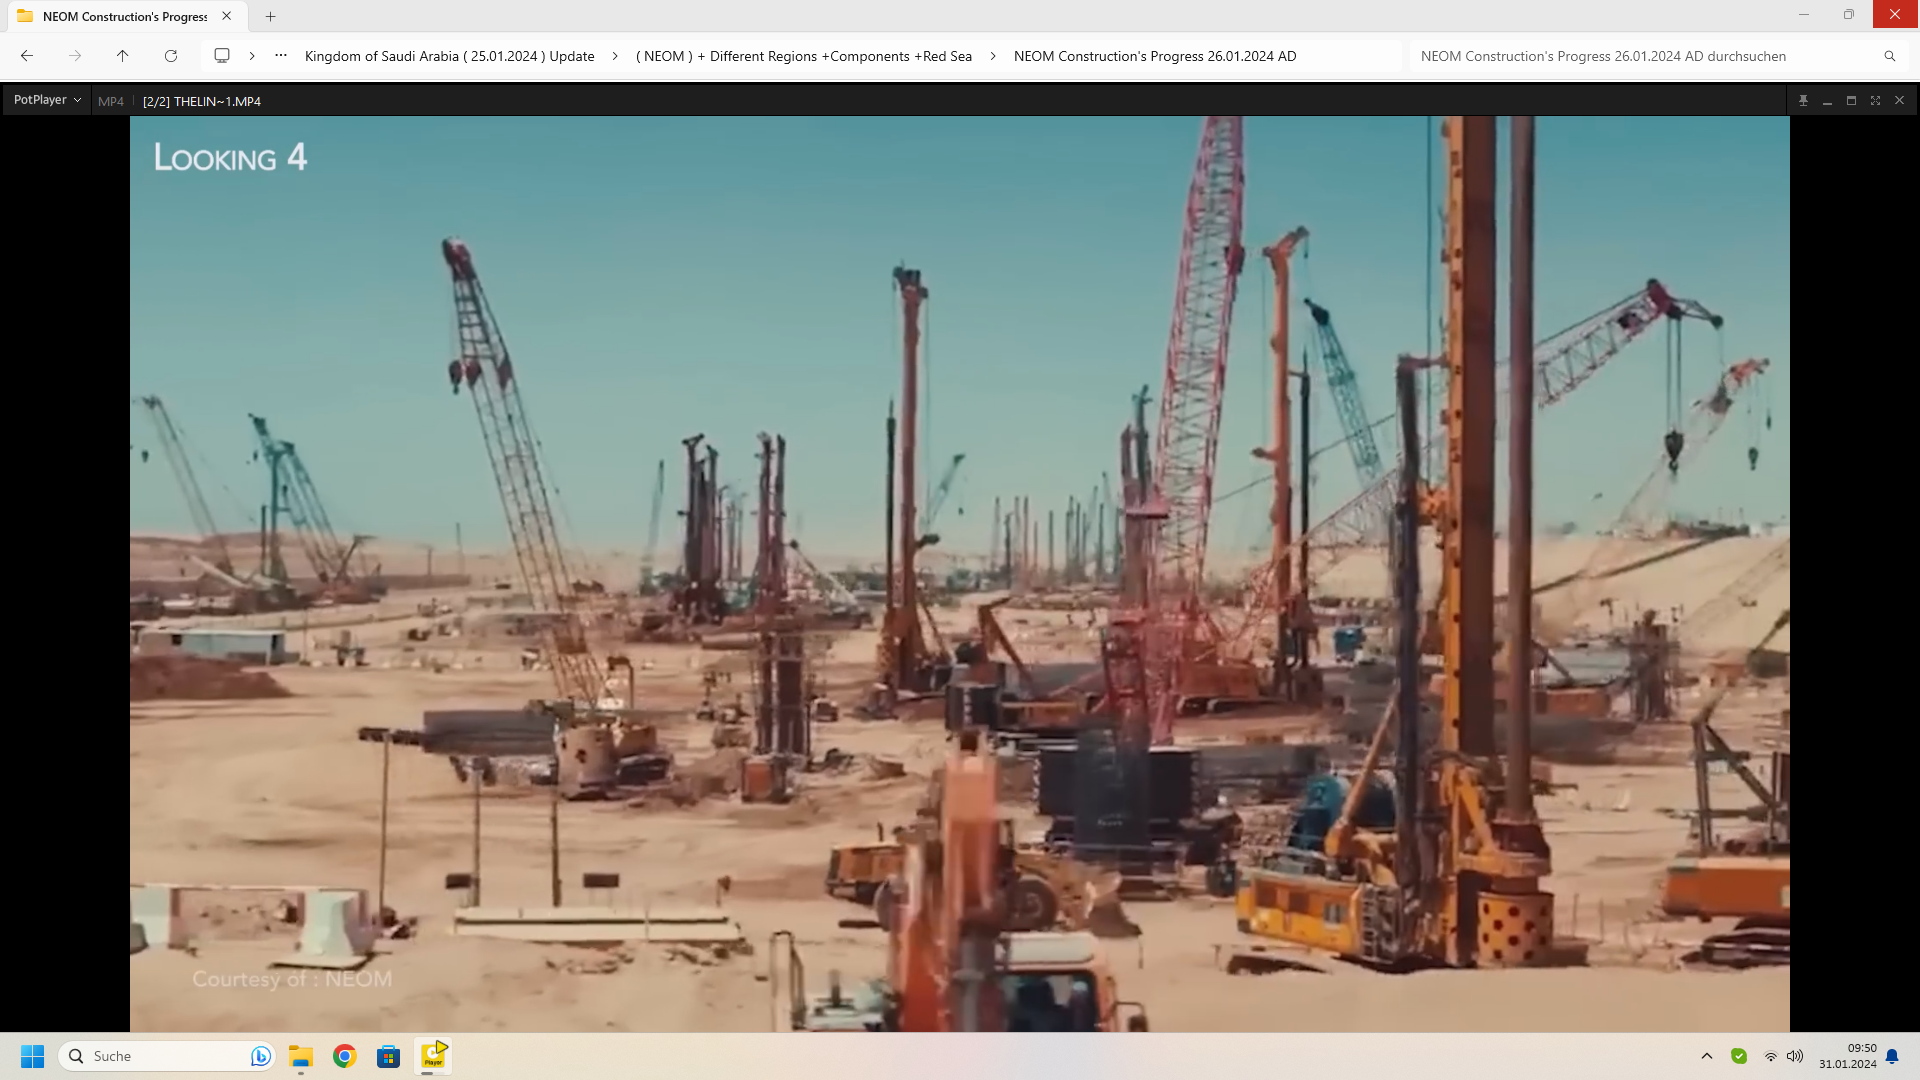Open the green security shield tray icon
Image resolution: width=1920 pixels, height=1080 pixels.
[x=1739, y=1056]
